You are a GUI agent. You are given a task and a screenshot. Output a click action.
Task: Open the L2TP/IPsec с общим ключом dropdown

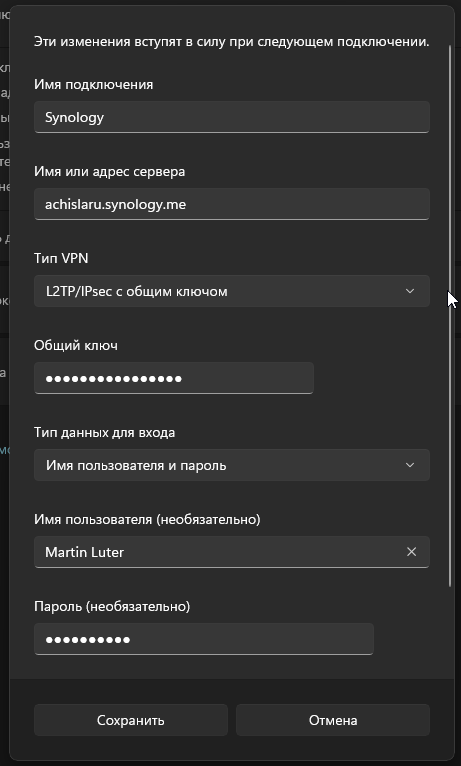coord(232,291)
